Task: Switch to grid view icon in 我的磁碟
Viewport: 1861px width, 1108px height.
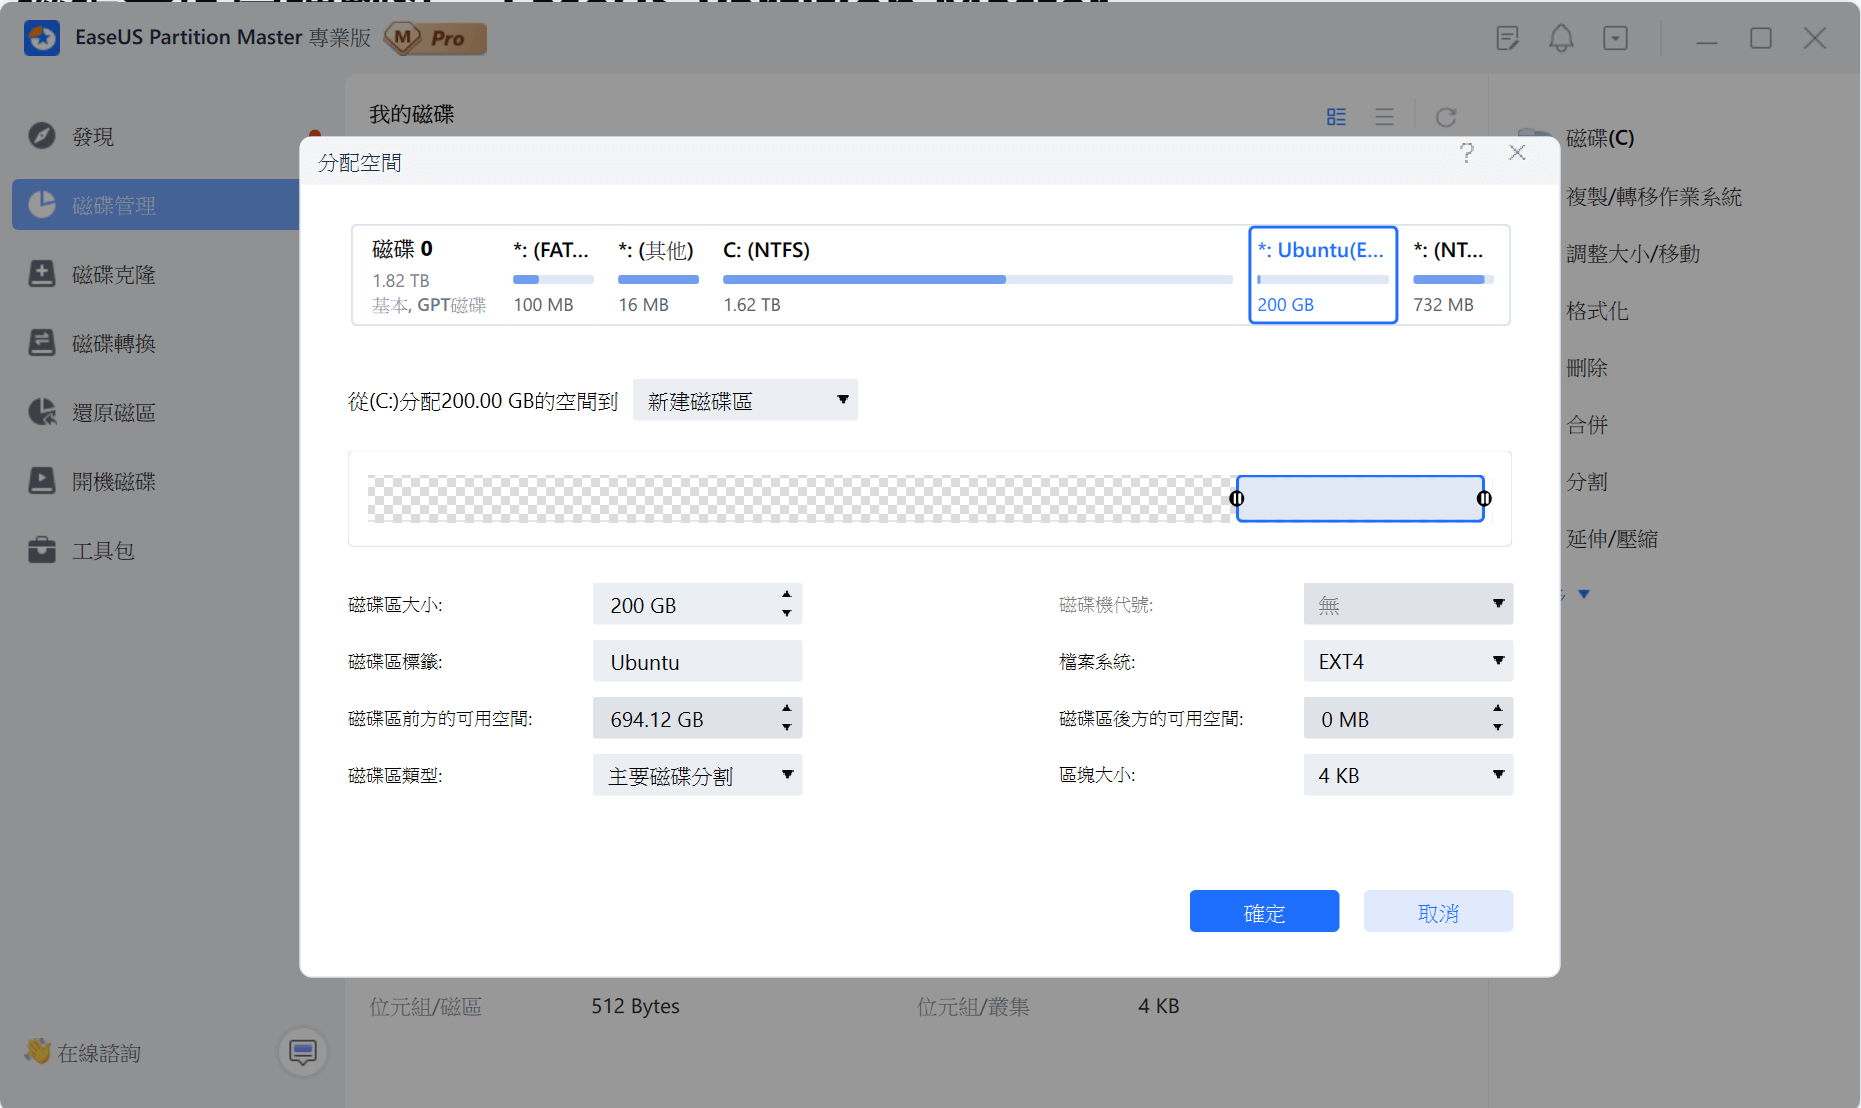Action: [1336, 117]
